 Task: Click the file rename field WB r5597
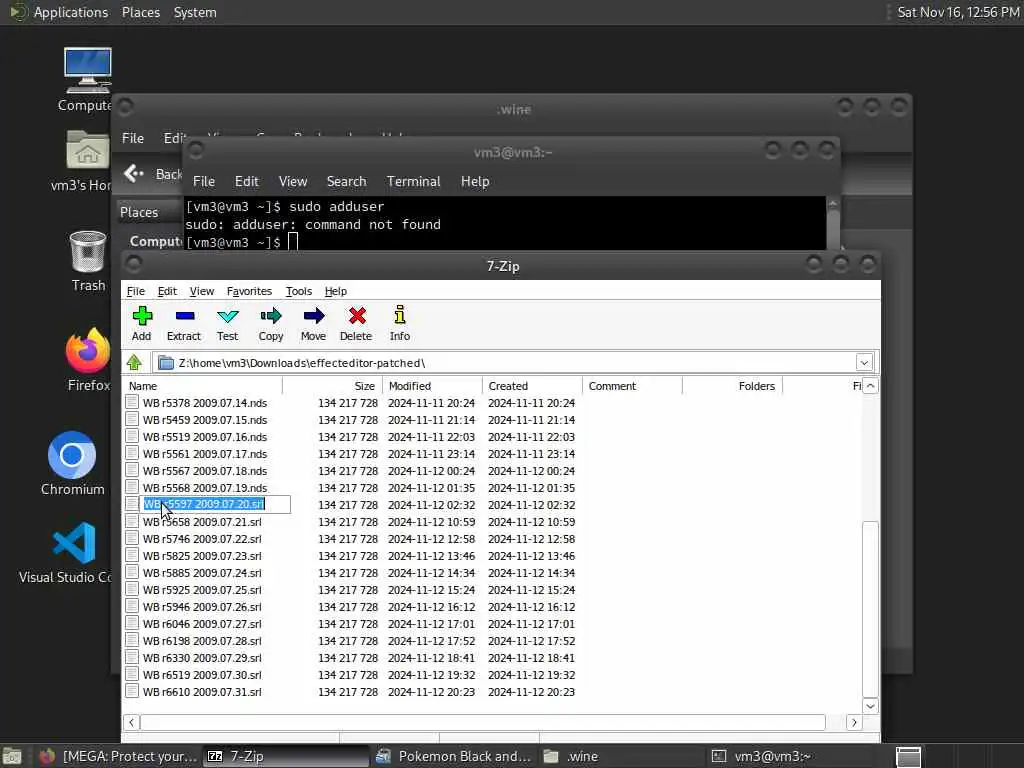coord(216,504)
